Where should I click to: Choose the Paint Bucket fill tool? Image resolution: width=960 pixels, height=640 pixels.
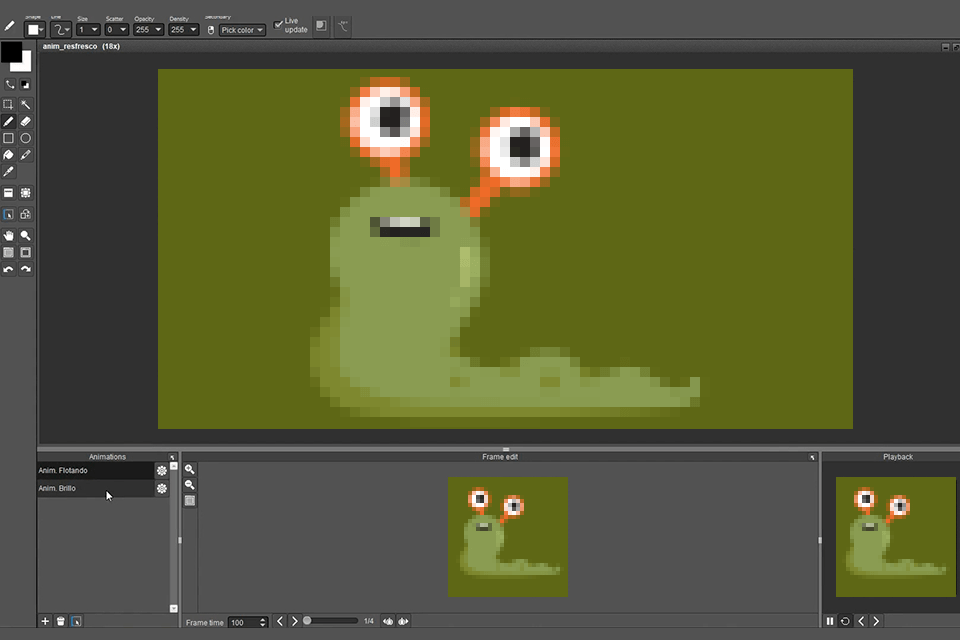point(8,155)
